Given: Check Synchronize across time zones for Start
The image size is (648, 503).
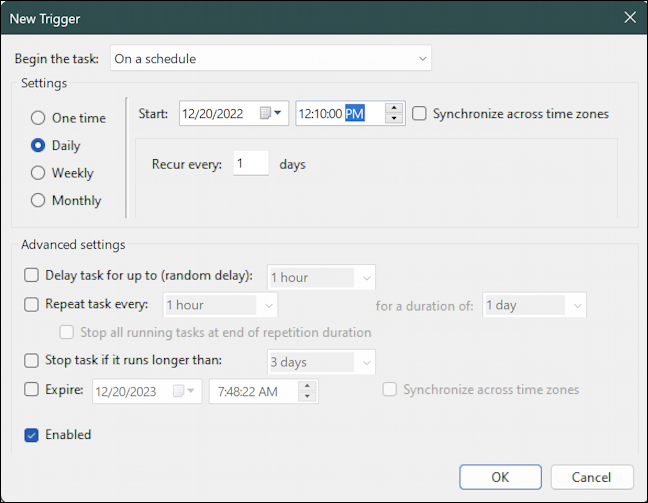Looking at the screenshot, I should 419,113.
